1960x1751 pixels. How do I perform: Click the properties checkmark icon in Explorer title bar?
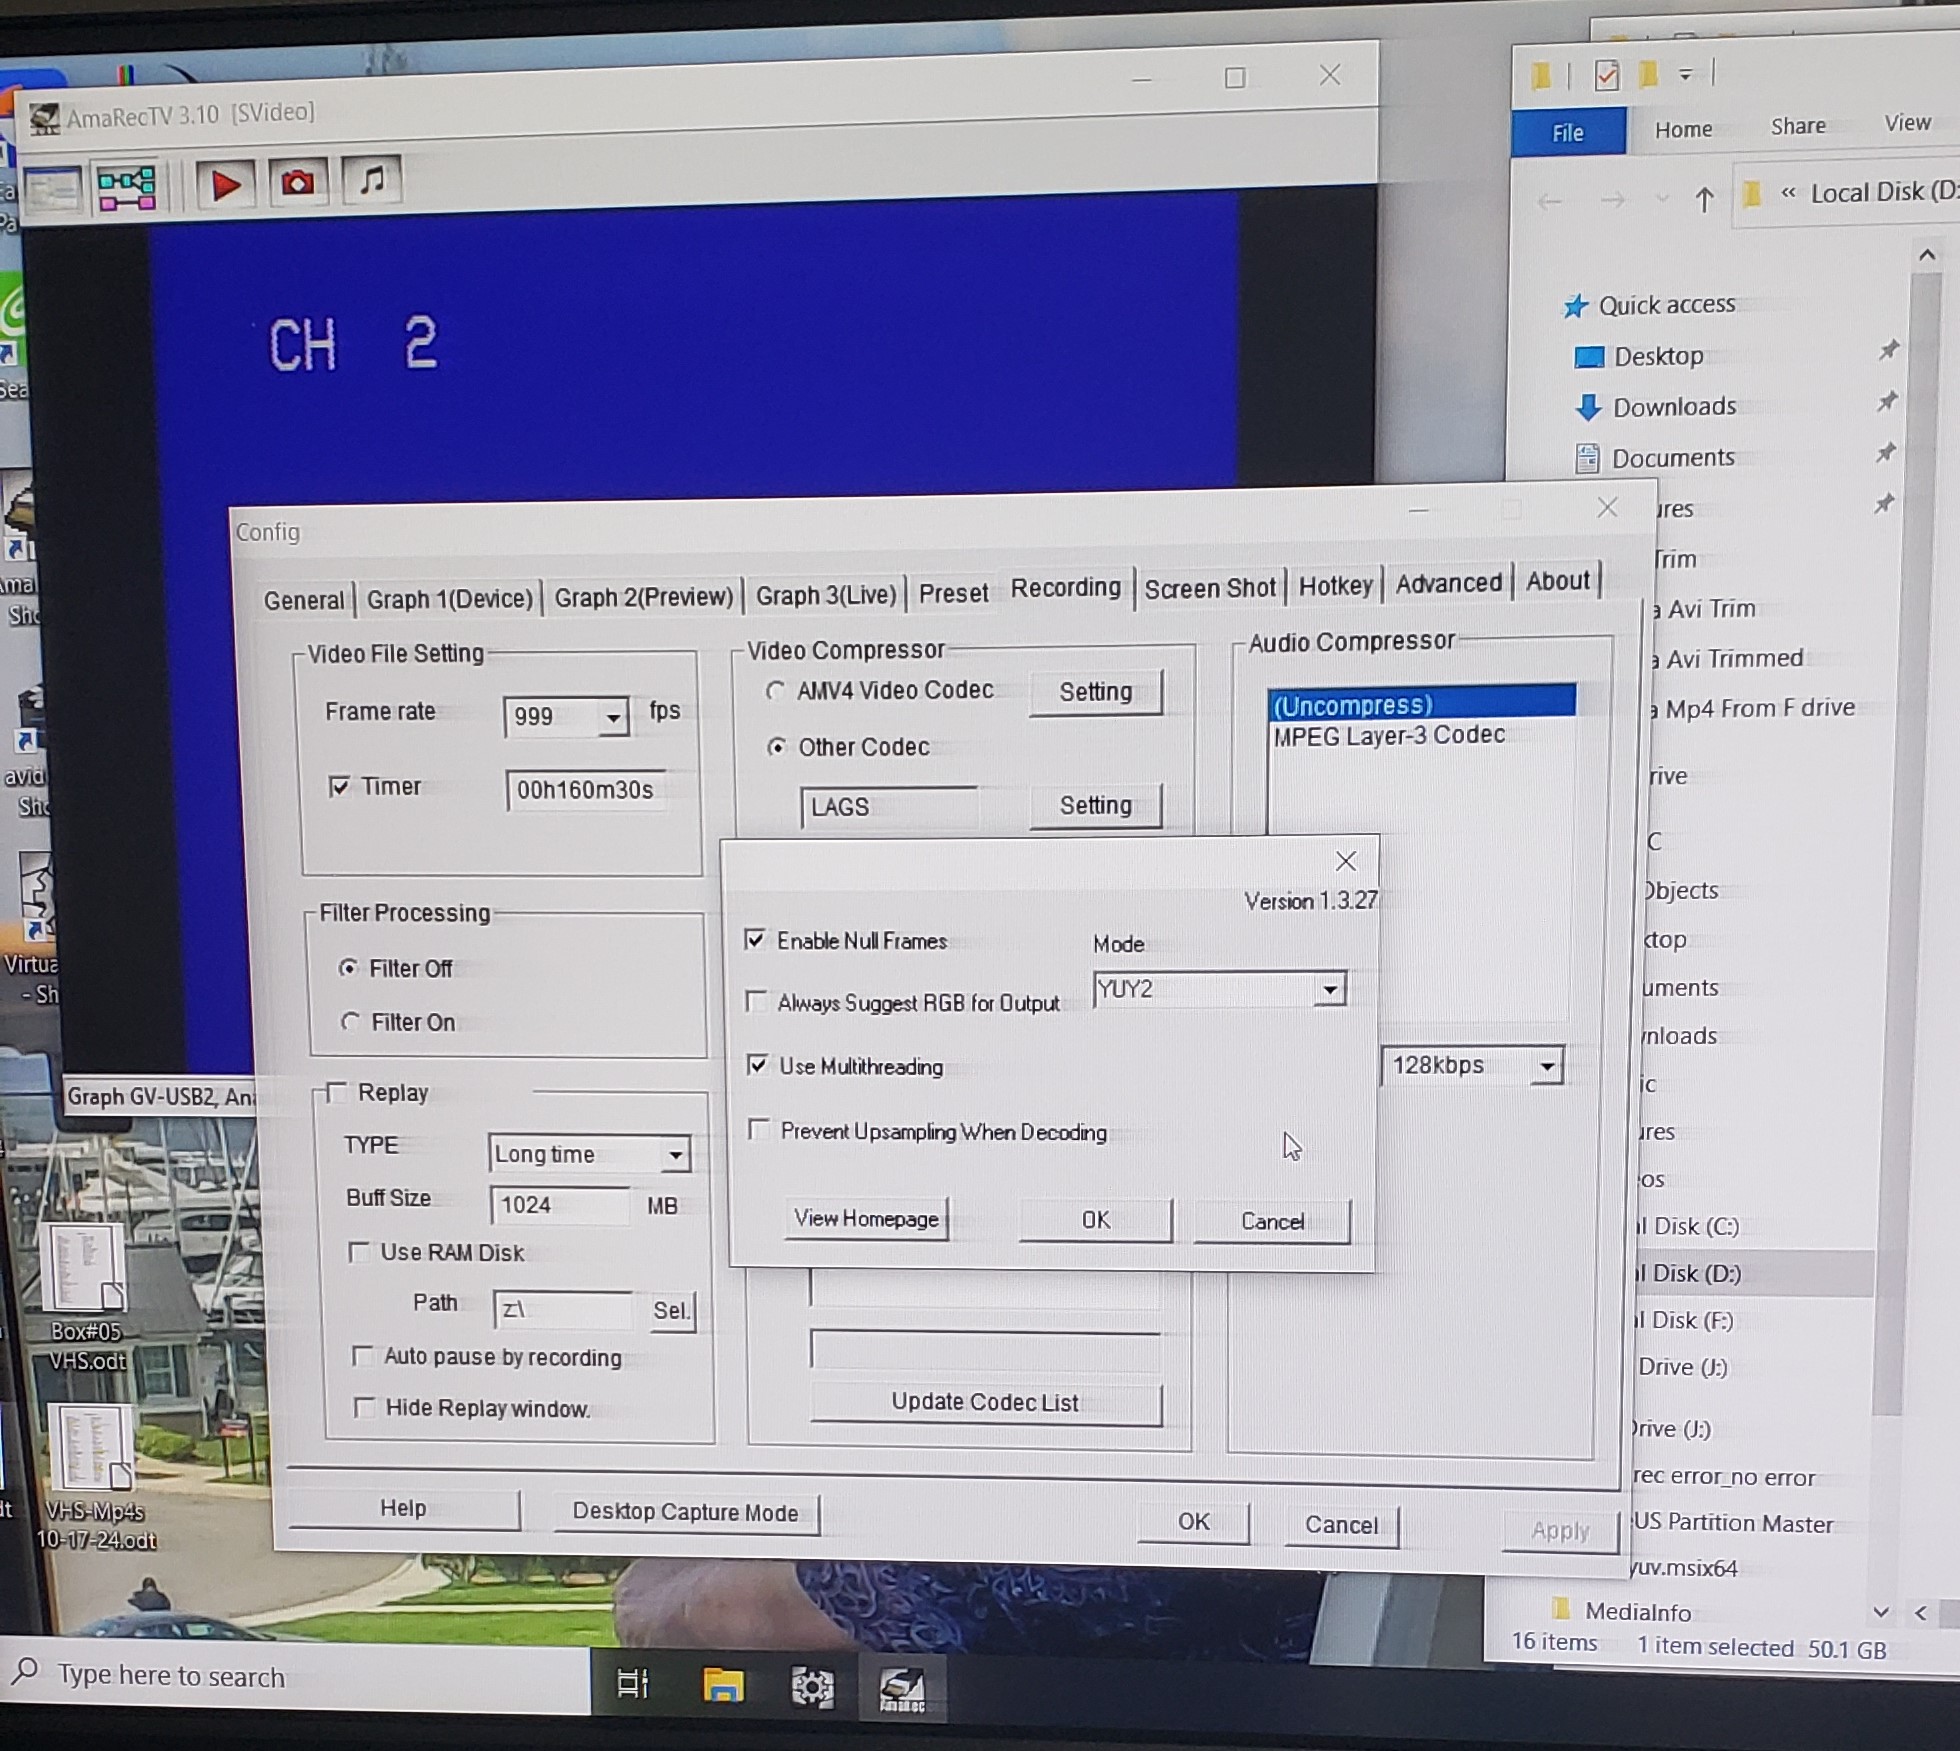1606,75
